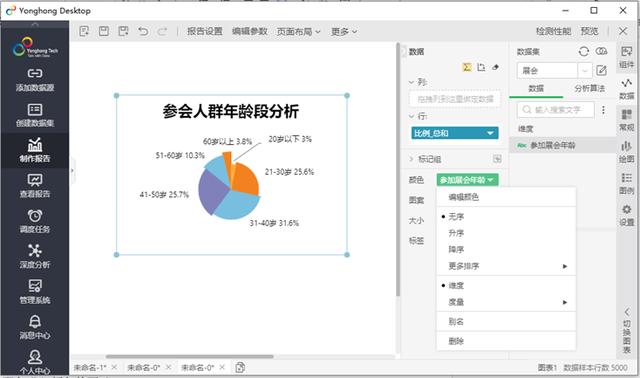The image size is (640, 378).
Task: Click the add-sheet icon next to bottom tabs
Action: pyautogui.click(x=240, y=367)
